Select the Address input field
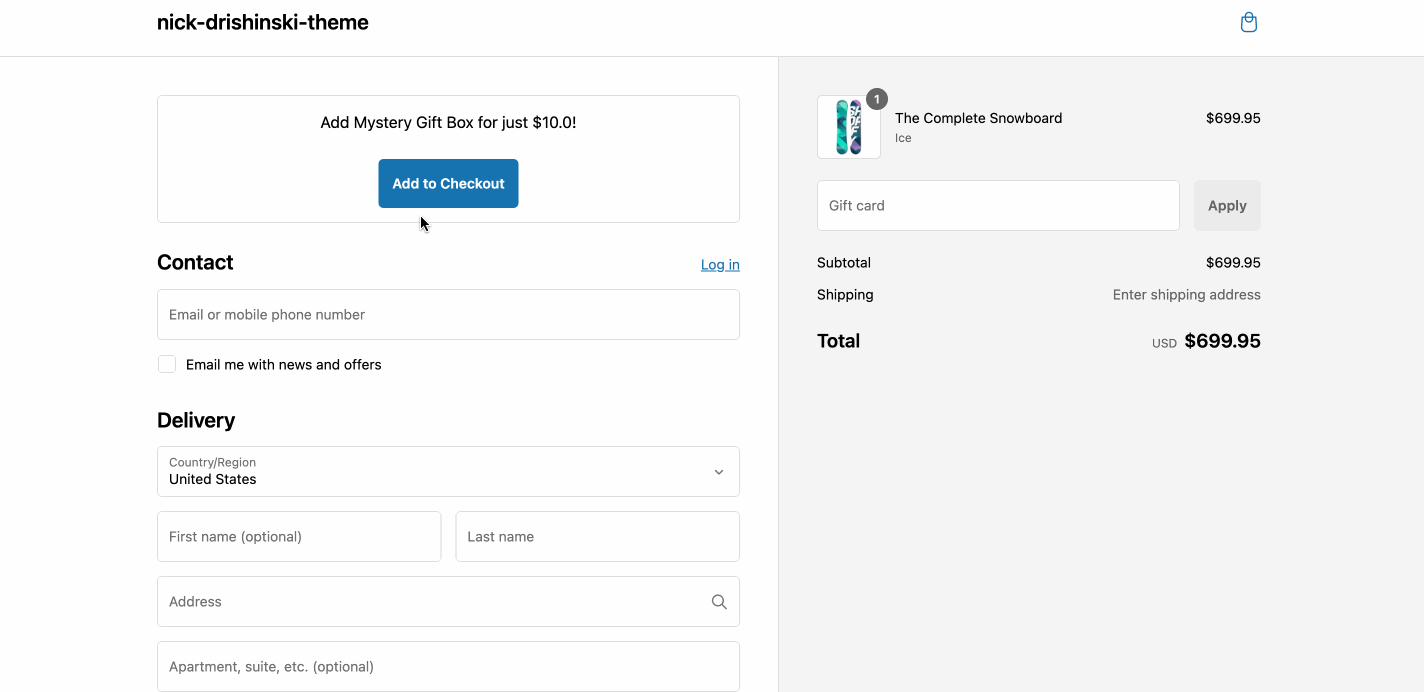Screen dimensions: 1424x692 (x=430, y=602)
